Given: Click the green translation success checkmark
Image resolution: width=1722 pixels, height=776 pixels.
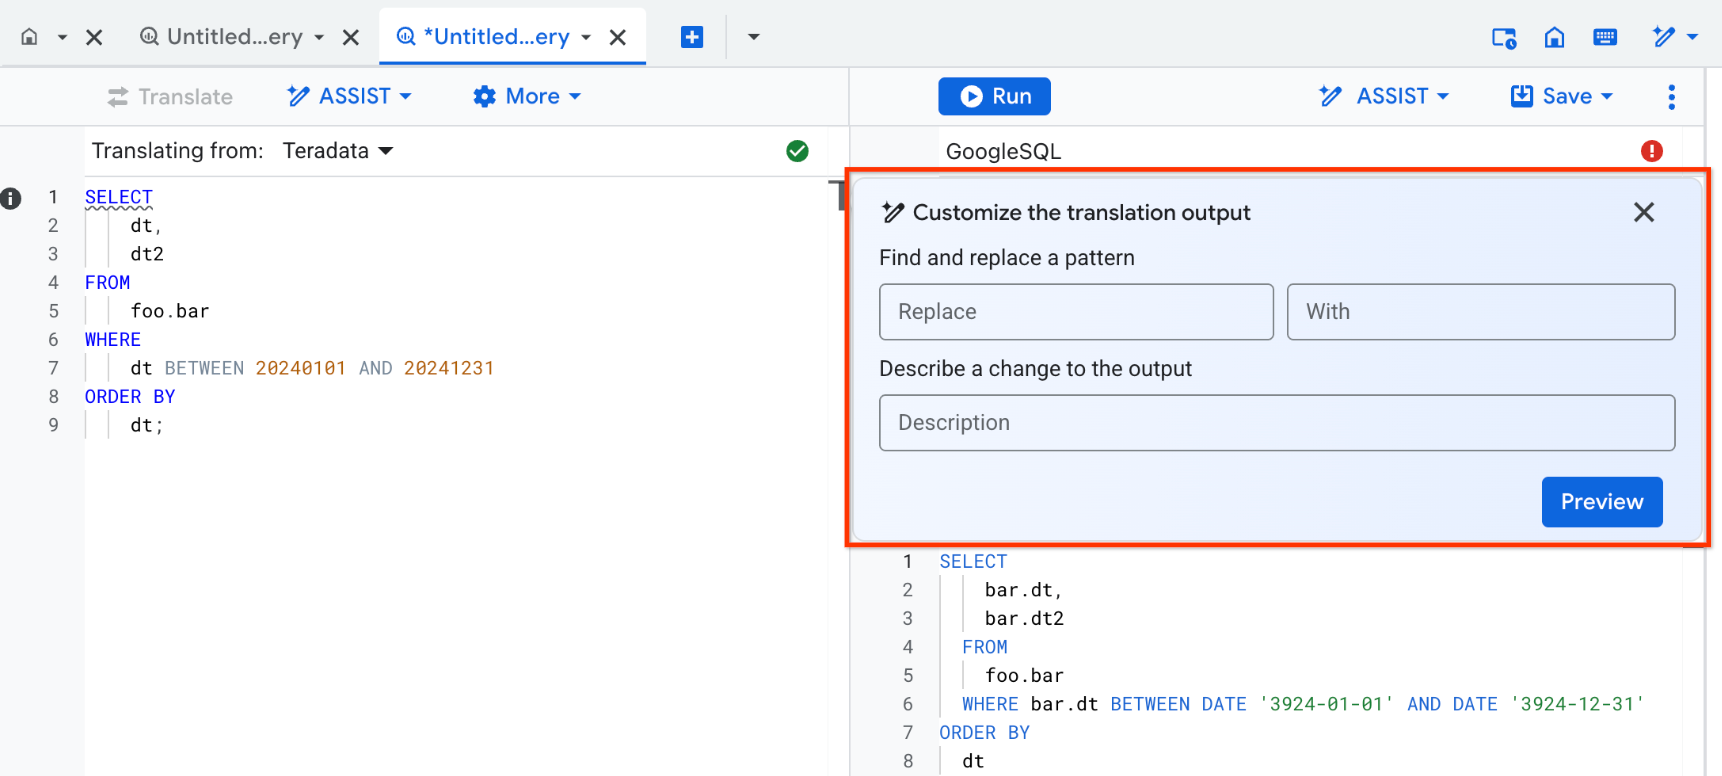Looking at the screenshot, I should [x=797, y=151].
